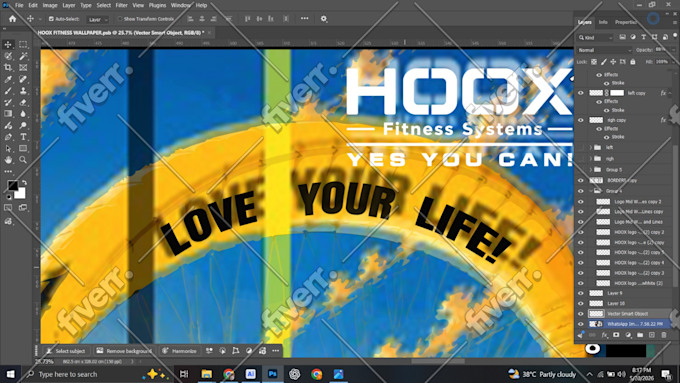680x383 pixels.
Task: Click the Select subject button
Action: pyautogui.click(x=65, y=351)
